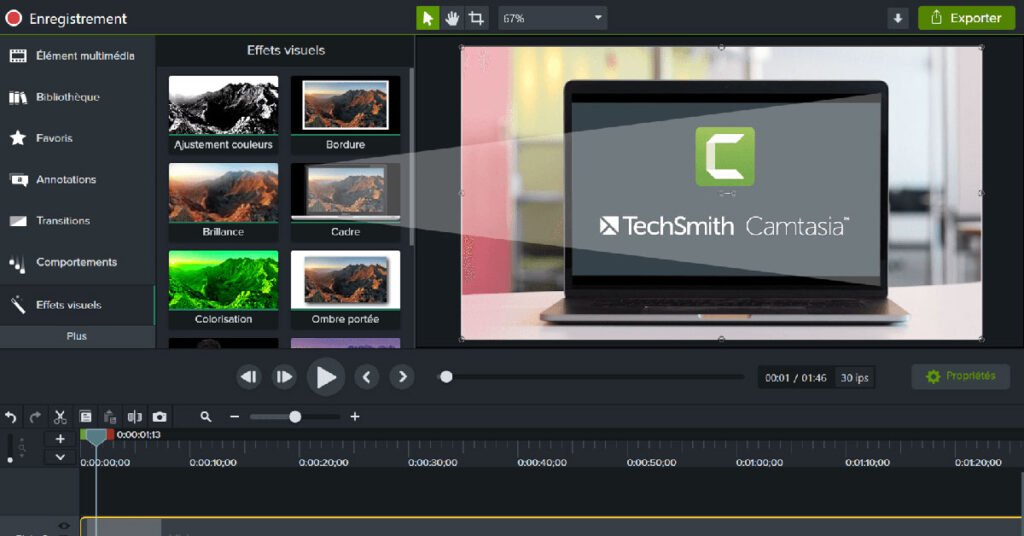
Task: Open the Effets visuels tab
Action: click(77, 305)
